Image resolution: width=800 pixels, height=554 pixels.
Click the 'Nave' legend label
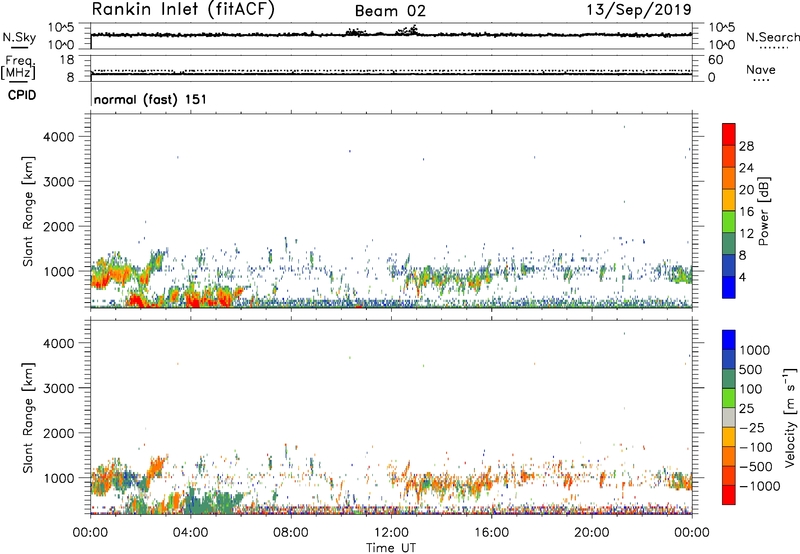tap(761, 70)
